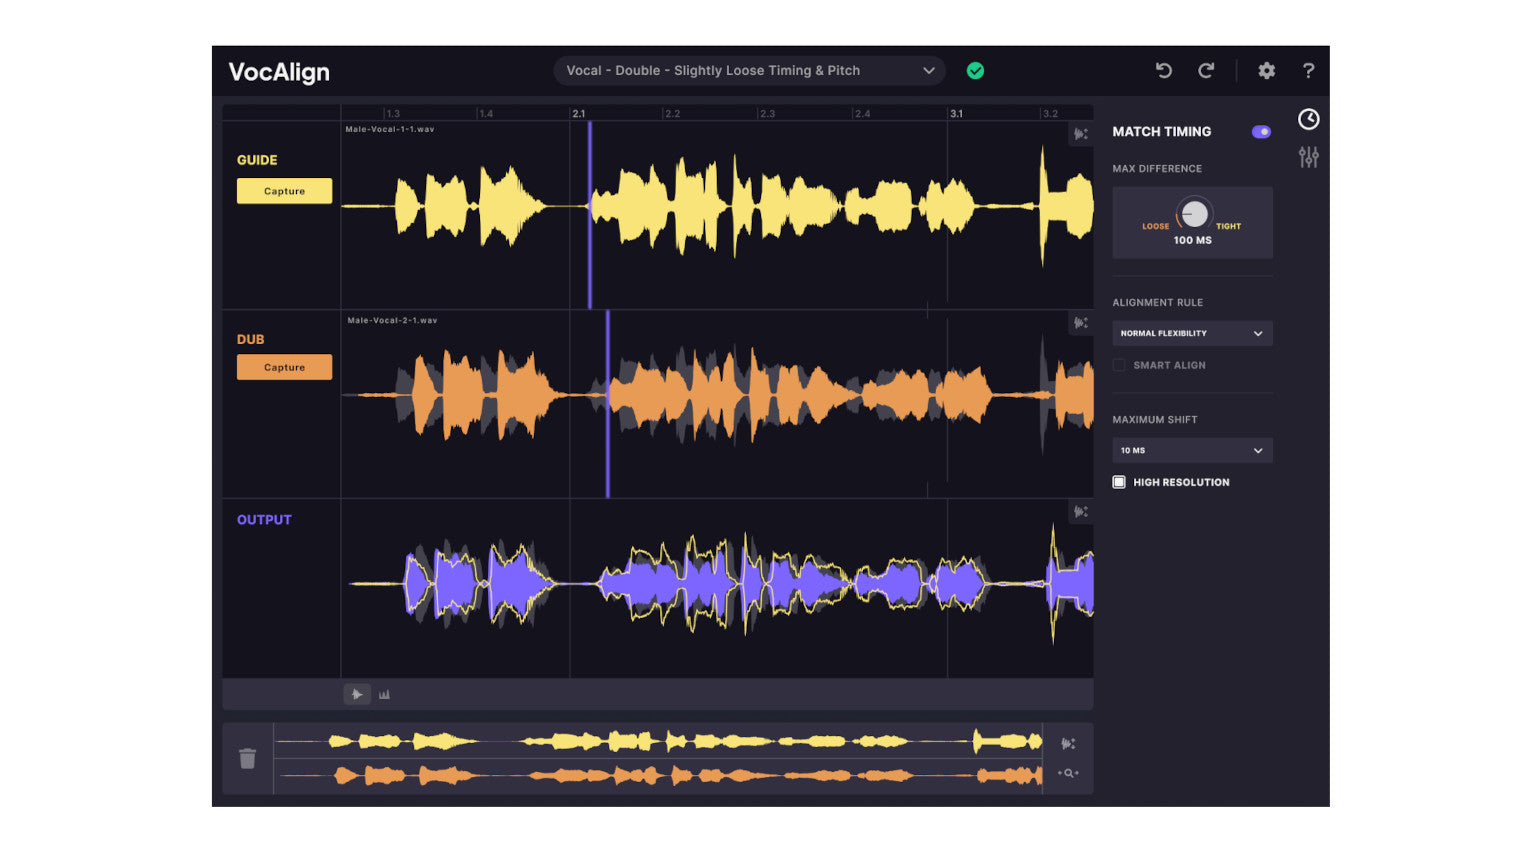Expand the Maximum Shift dropdown
This screenshot has width=1540, height=850.
[1192, 450]
